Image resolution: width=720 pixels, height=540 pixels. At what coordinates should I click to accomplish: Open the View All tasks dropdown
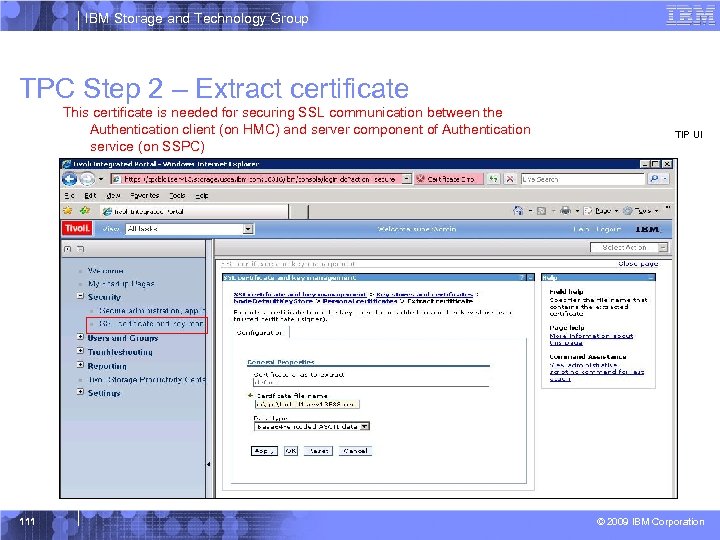click(190, 229)
